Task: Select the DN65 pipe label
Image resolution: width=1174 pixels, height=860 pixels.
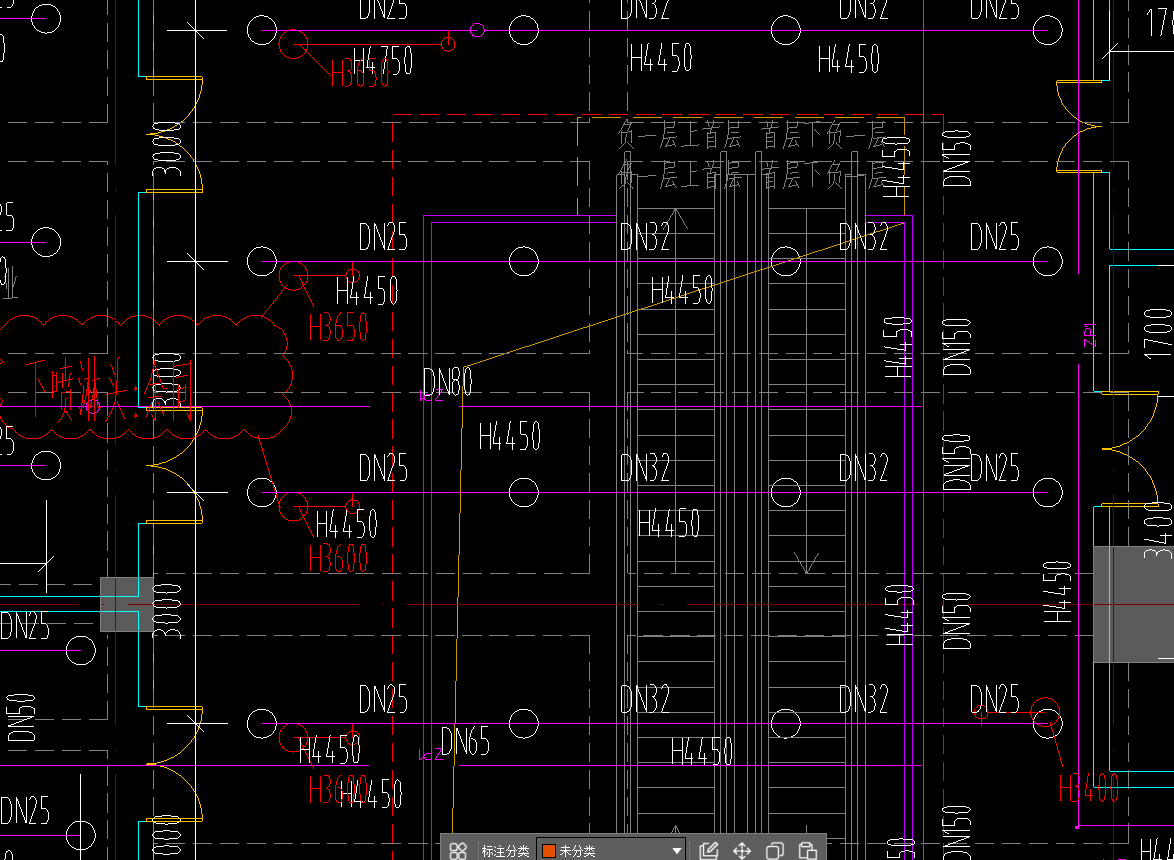Action: tap(465, 742)
